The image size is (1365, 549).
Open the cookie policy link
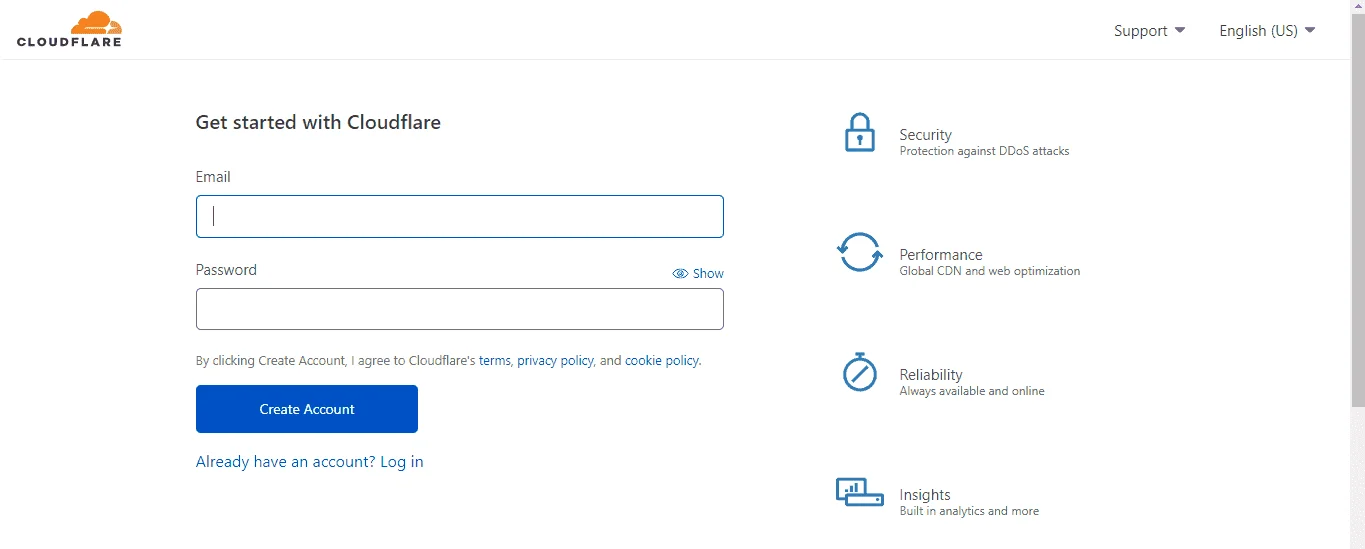[662, 360]
